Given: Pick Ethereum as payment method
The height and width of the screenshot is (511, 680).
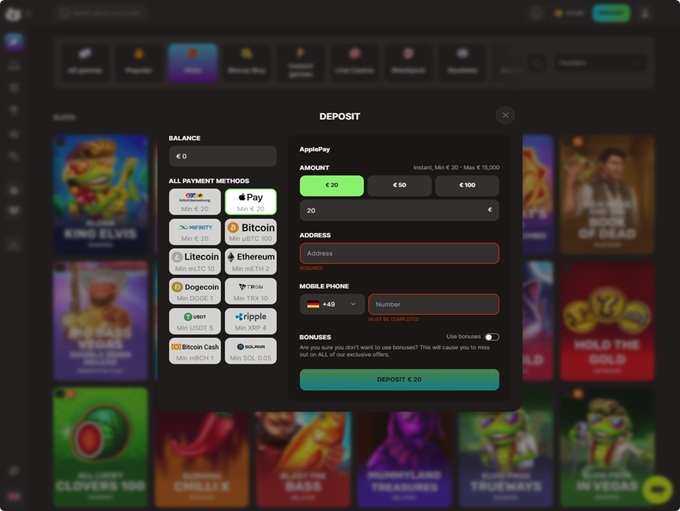Looking at the screenshot, I should (x=251, y=262).
